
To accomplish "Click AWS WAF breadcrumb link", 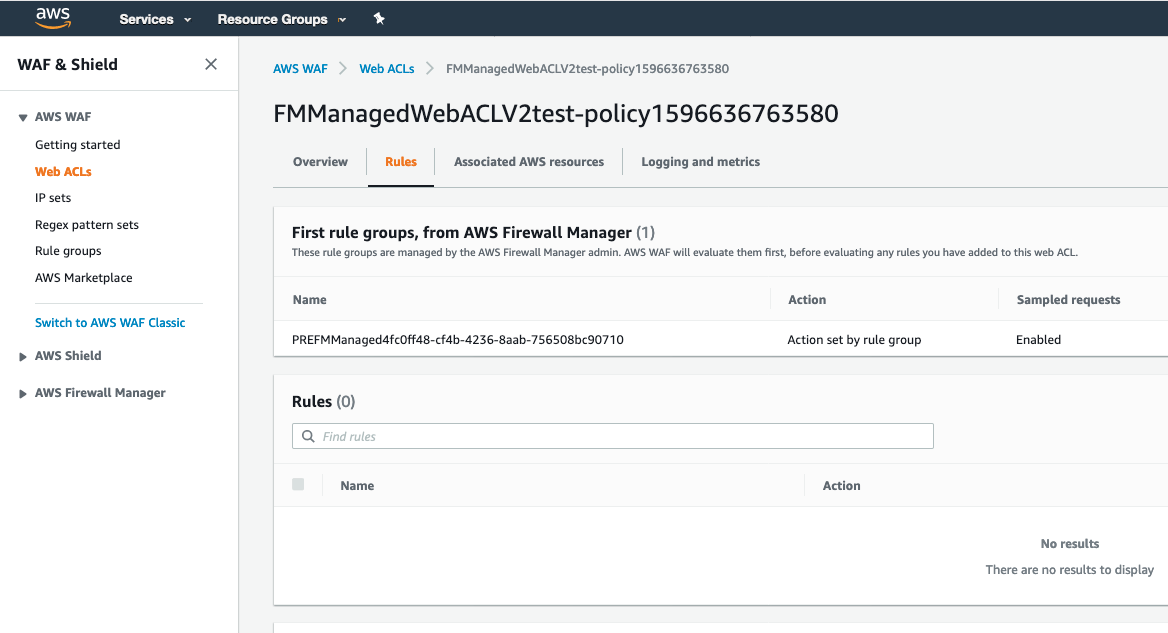I will [x=300, y=69].
